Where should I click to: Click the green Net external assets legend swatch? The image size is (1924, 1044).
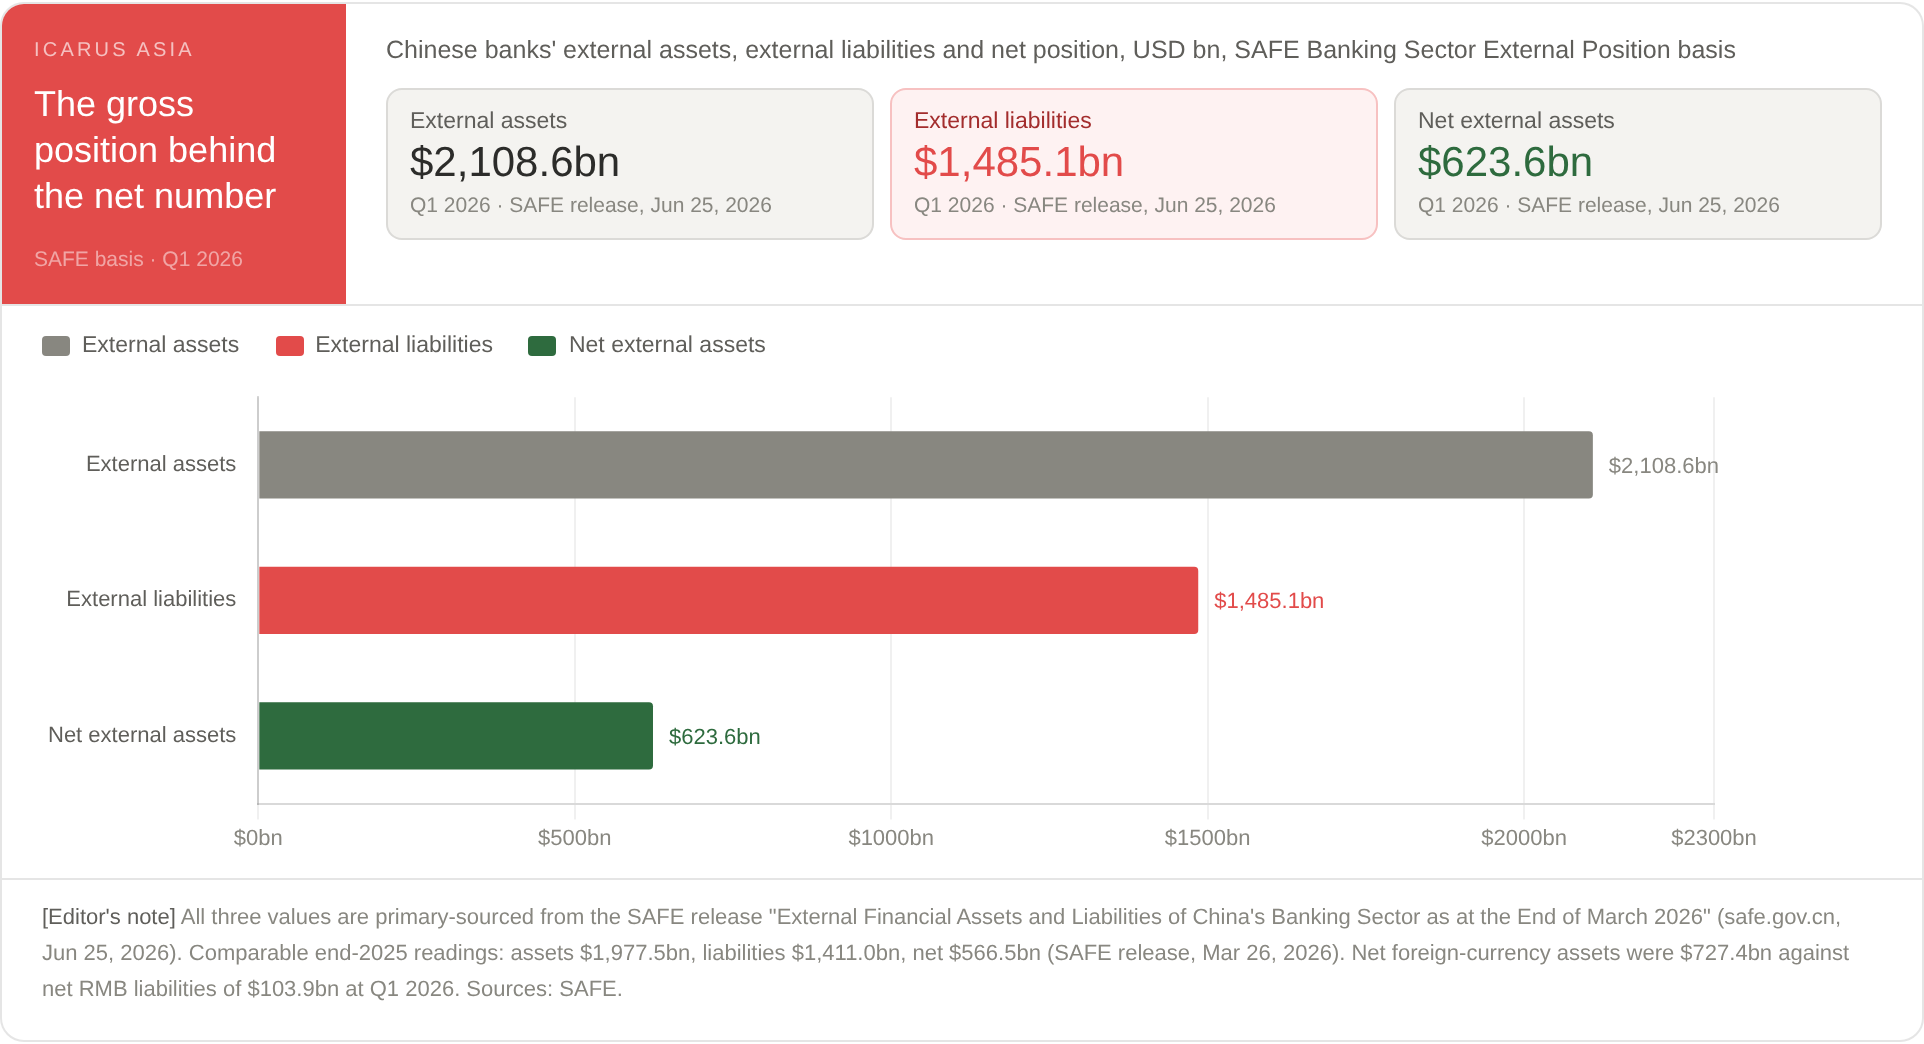[x=542, y=346]
